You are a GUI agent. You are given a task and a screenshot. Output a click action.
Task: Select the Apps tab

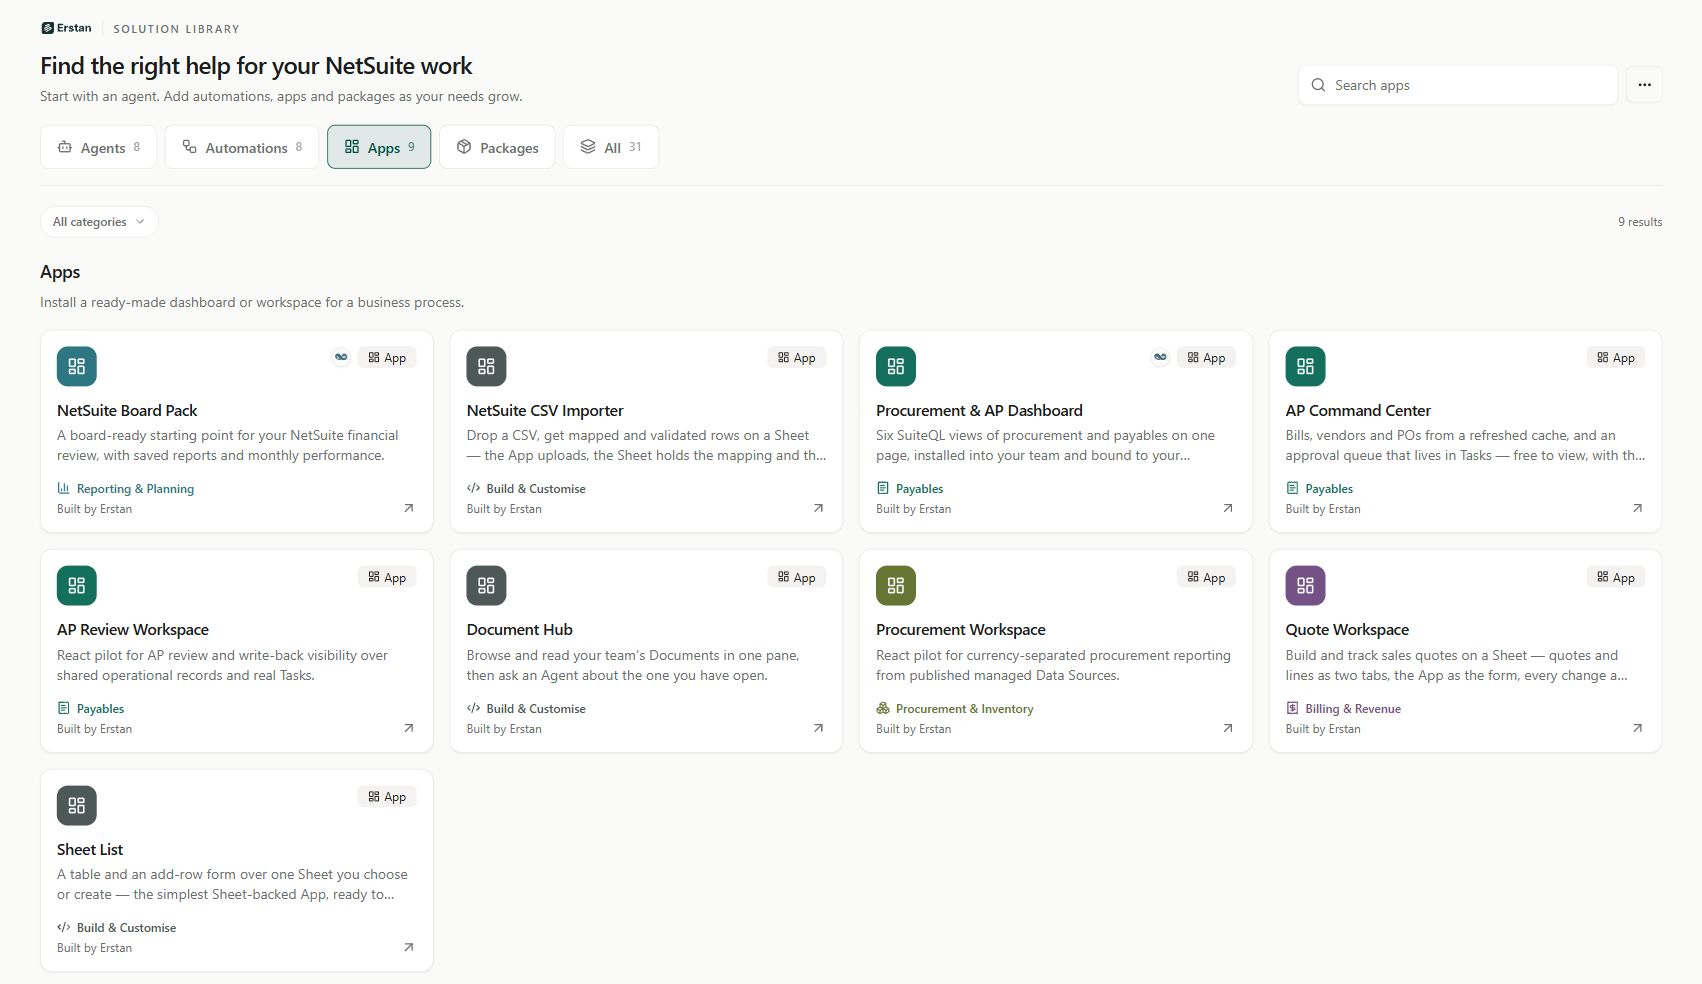click(x=379, y=147)
